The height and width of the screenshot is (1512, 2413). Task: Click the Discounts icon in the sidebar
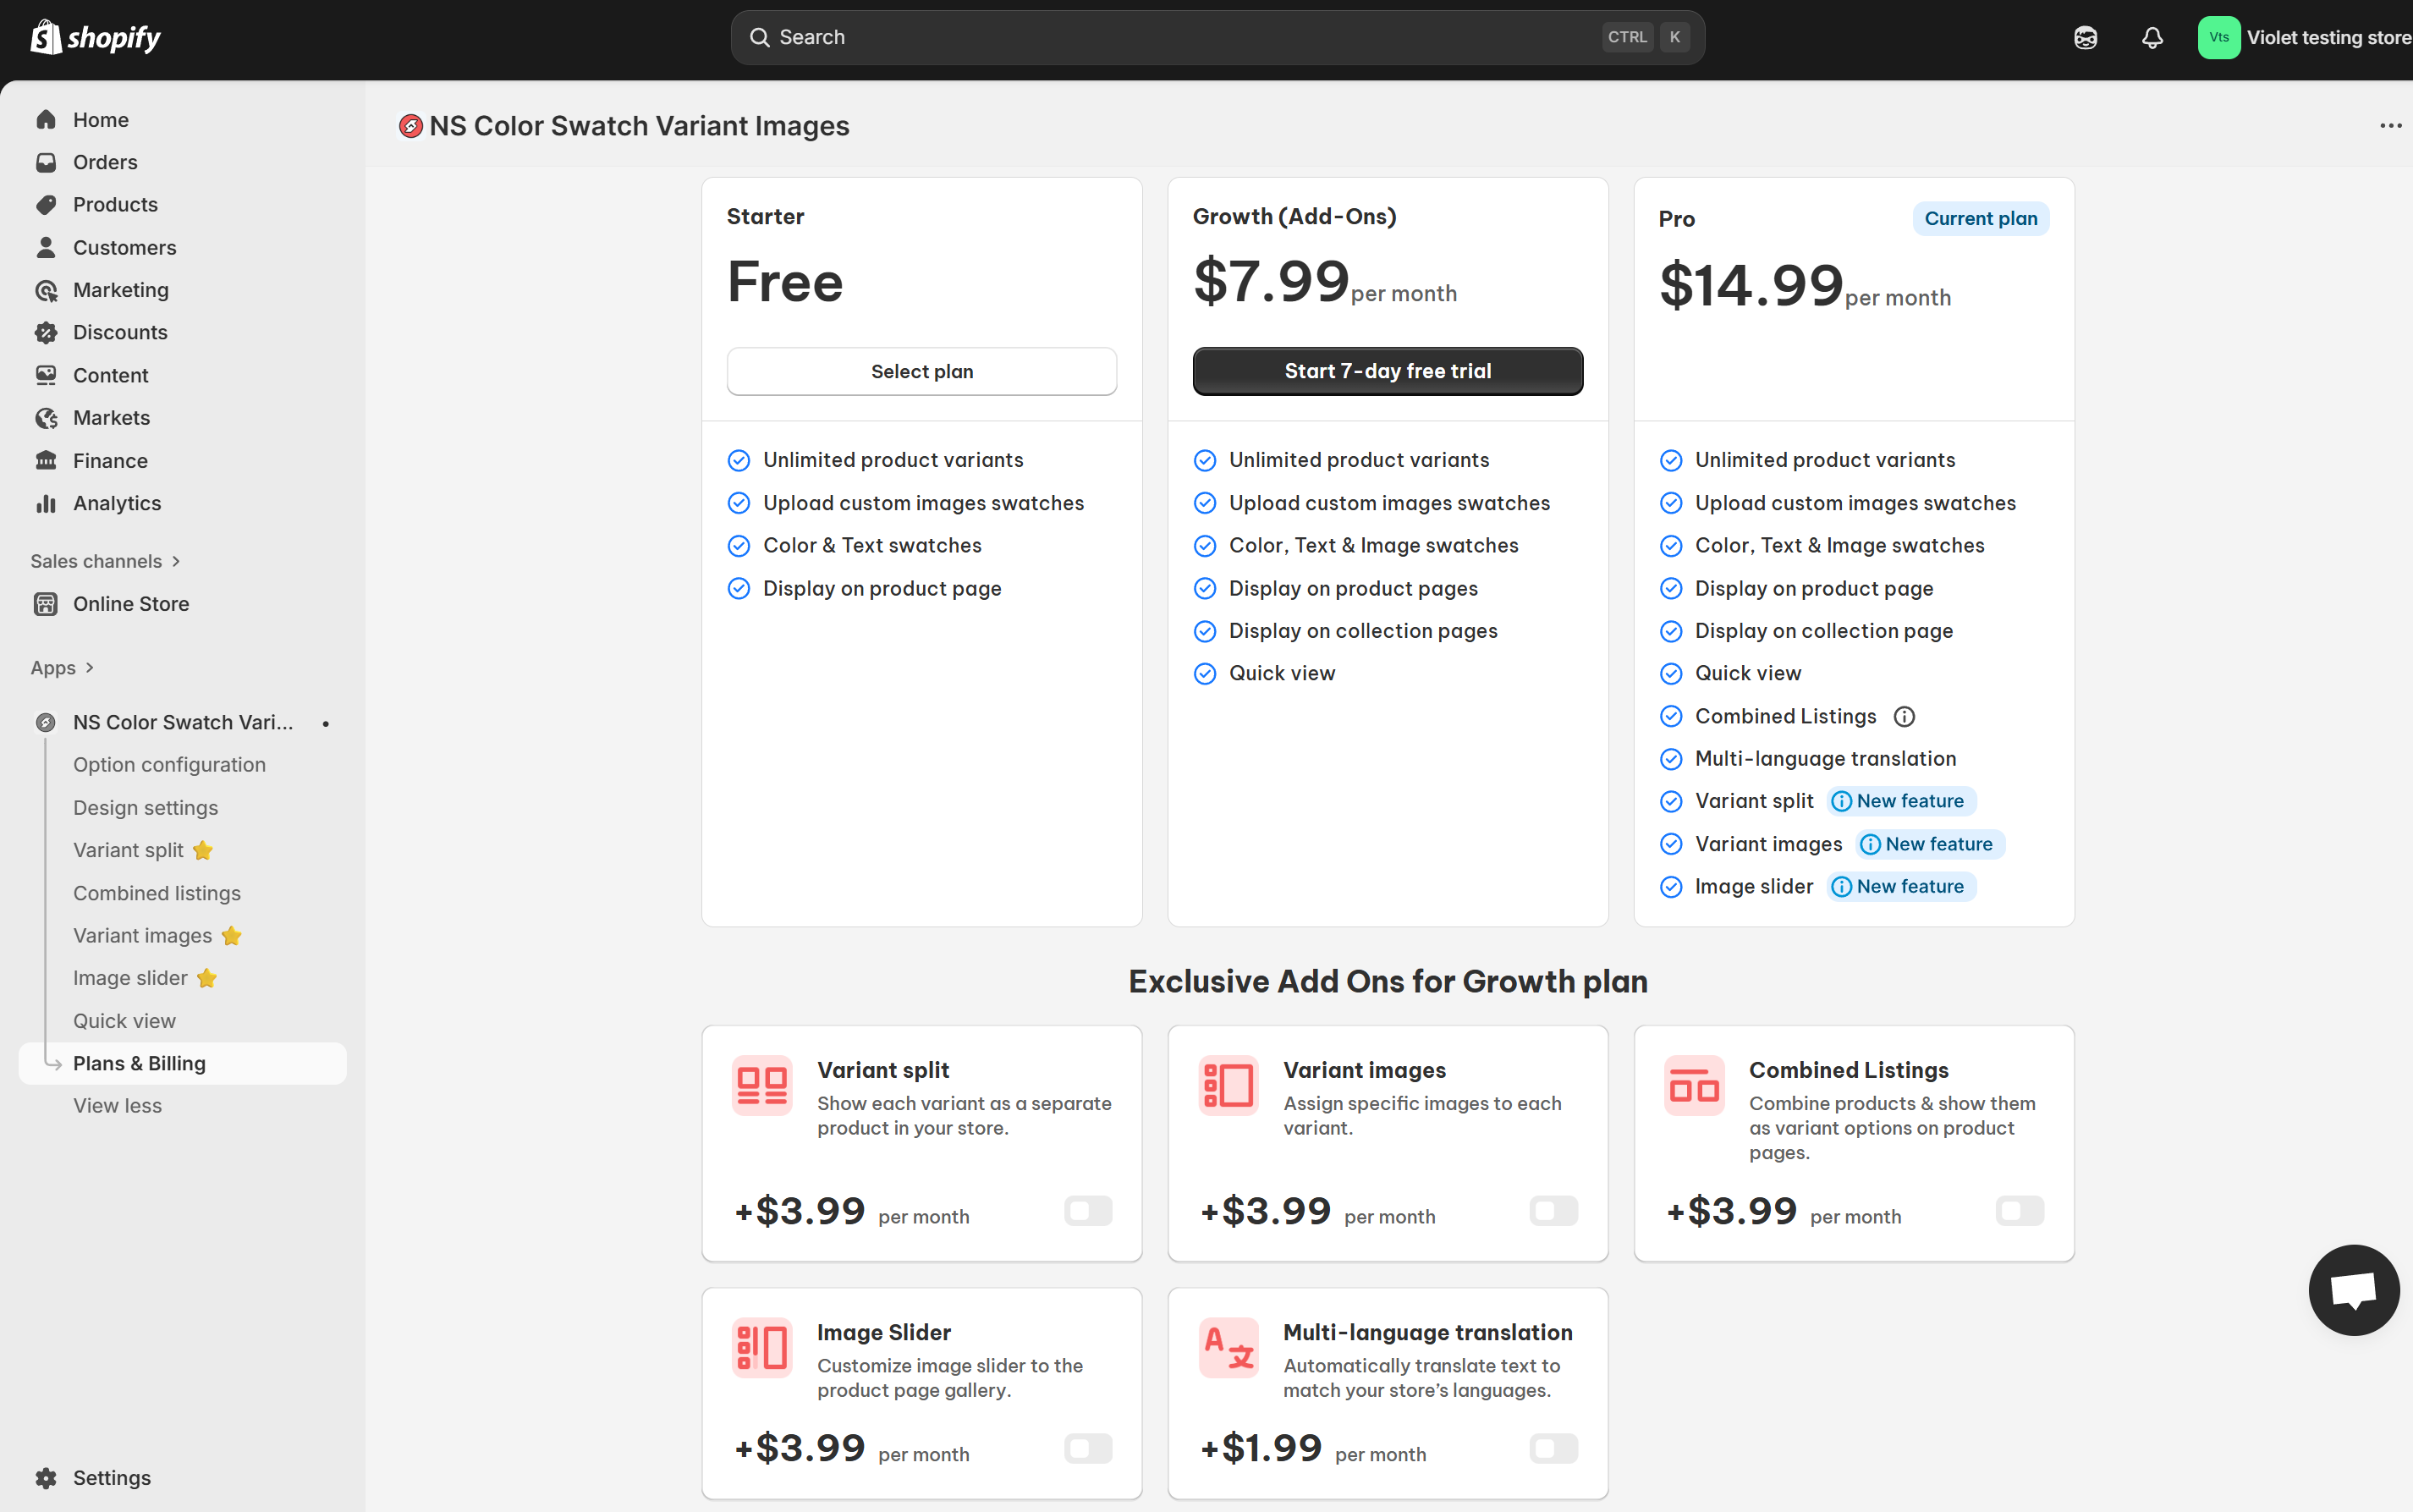[x=46, y=332]
